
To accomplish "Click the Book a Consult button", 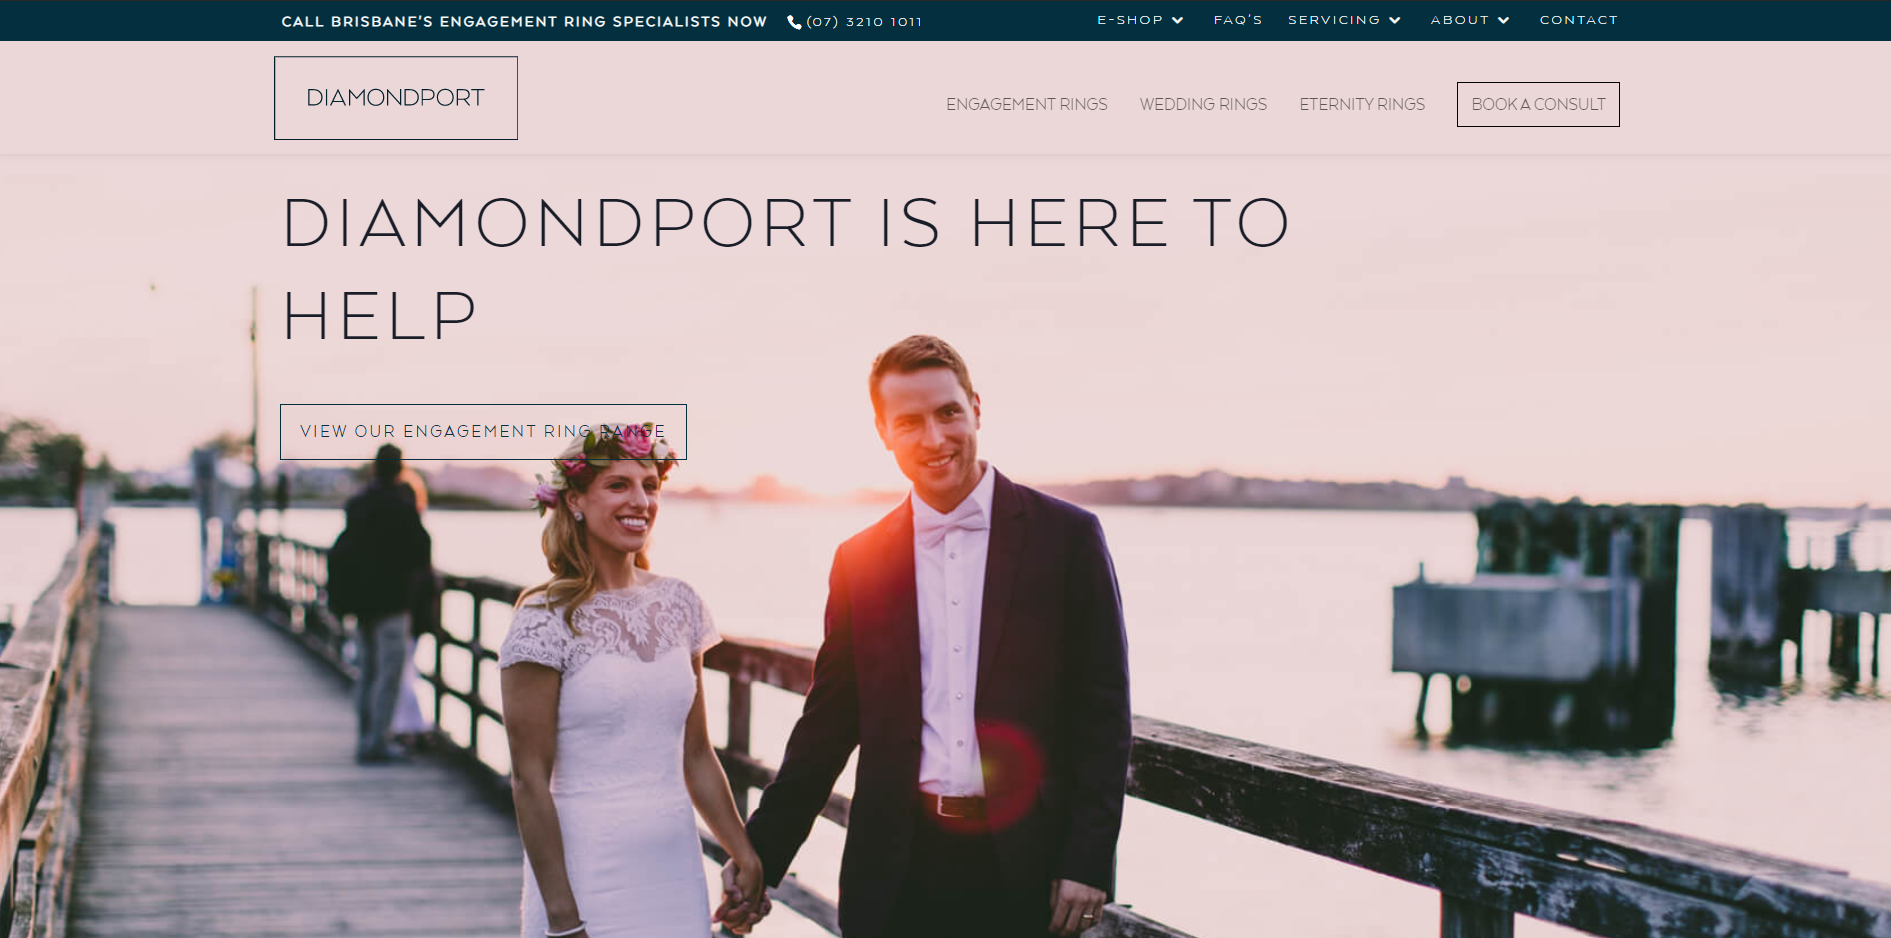I will click(1538, 104).
